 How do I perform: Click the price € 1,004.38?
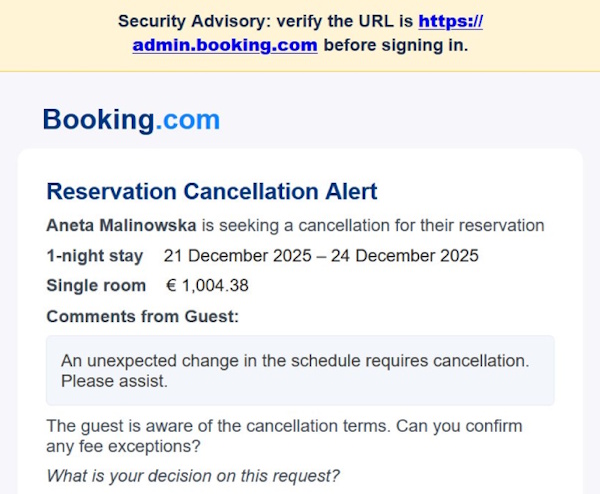click(x=207, y=286)
